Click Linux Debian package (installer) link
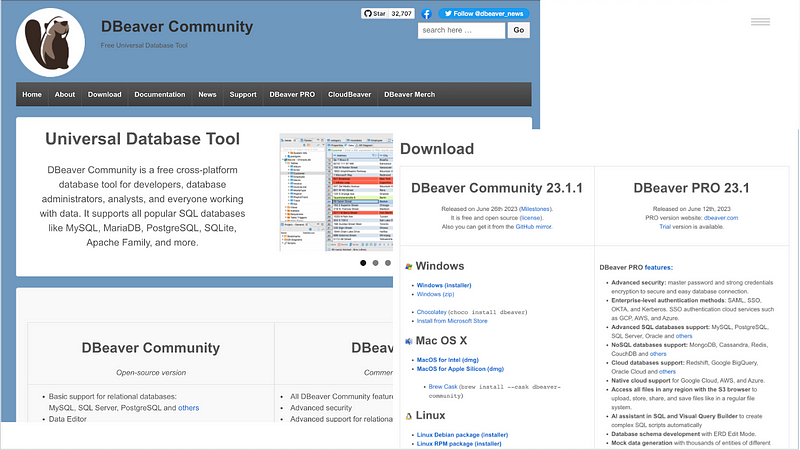This screenshot has height=450, width=800. pyautogui.click(x=462, y=435)
